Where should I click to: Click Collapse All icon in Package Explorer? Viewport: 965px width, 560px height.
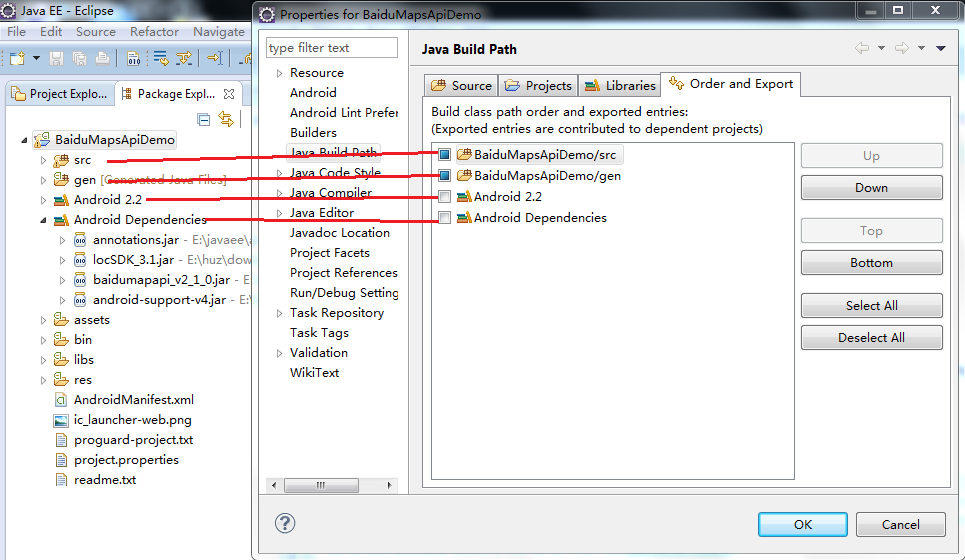click(204, 119)
